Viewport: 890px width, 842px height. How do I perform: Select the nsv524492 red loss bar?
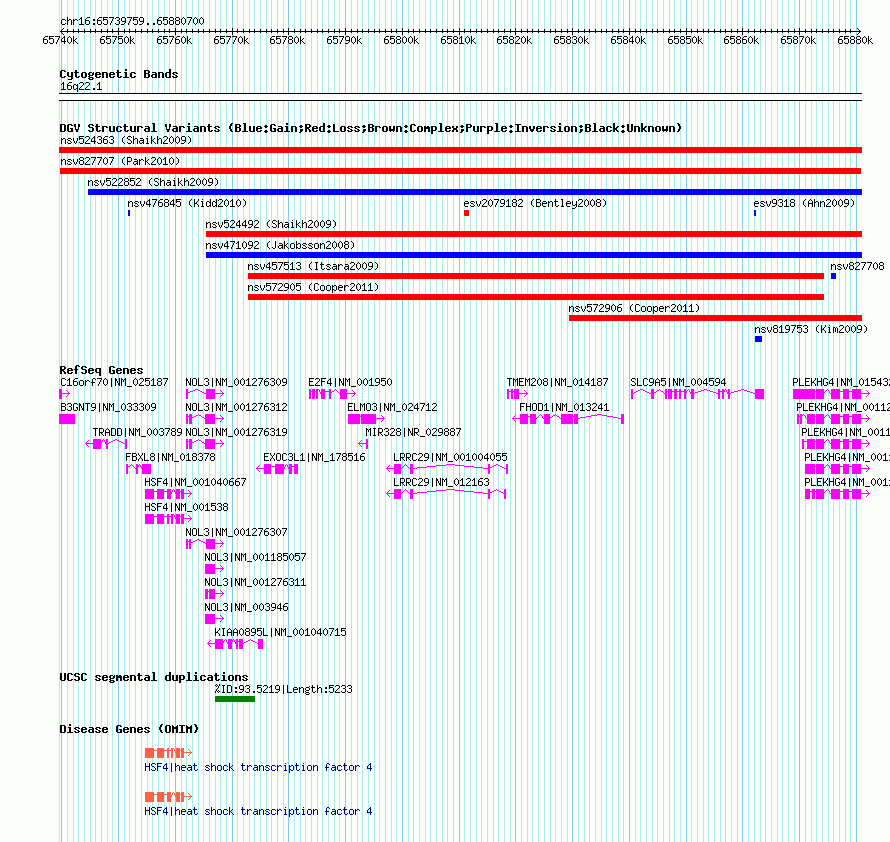[x=534, y=234]
